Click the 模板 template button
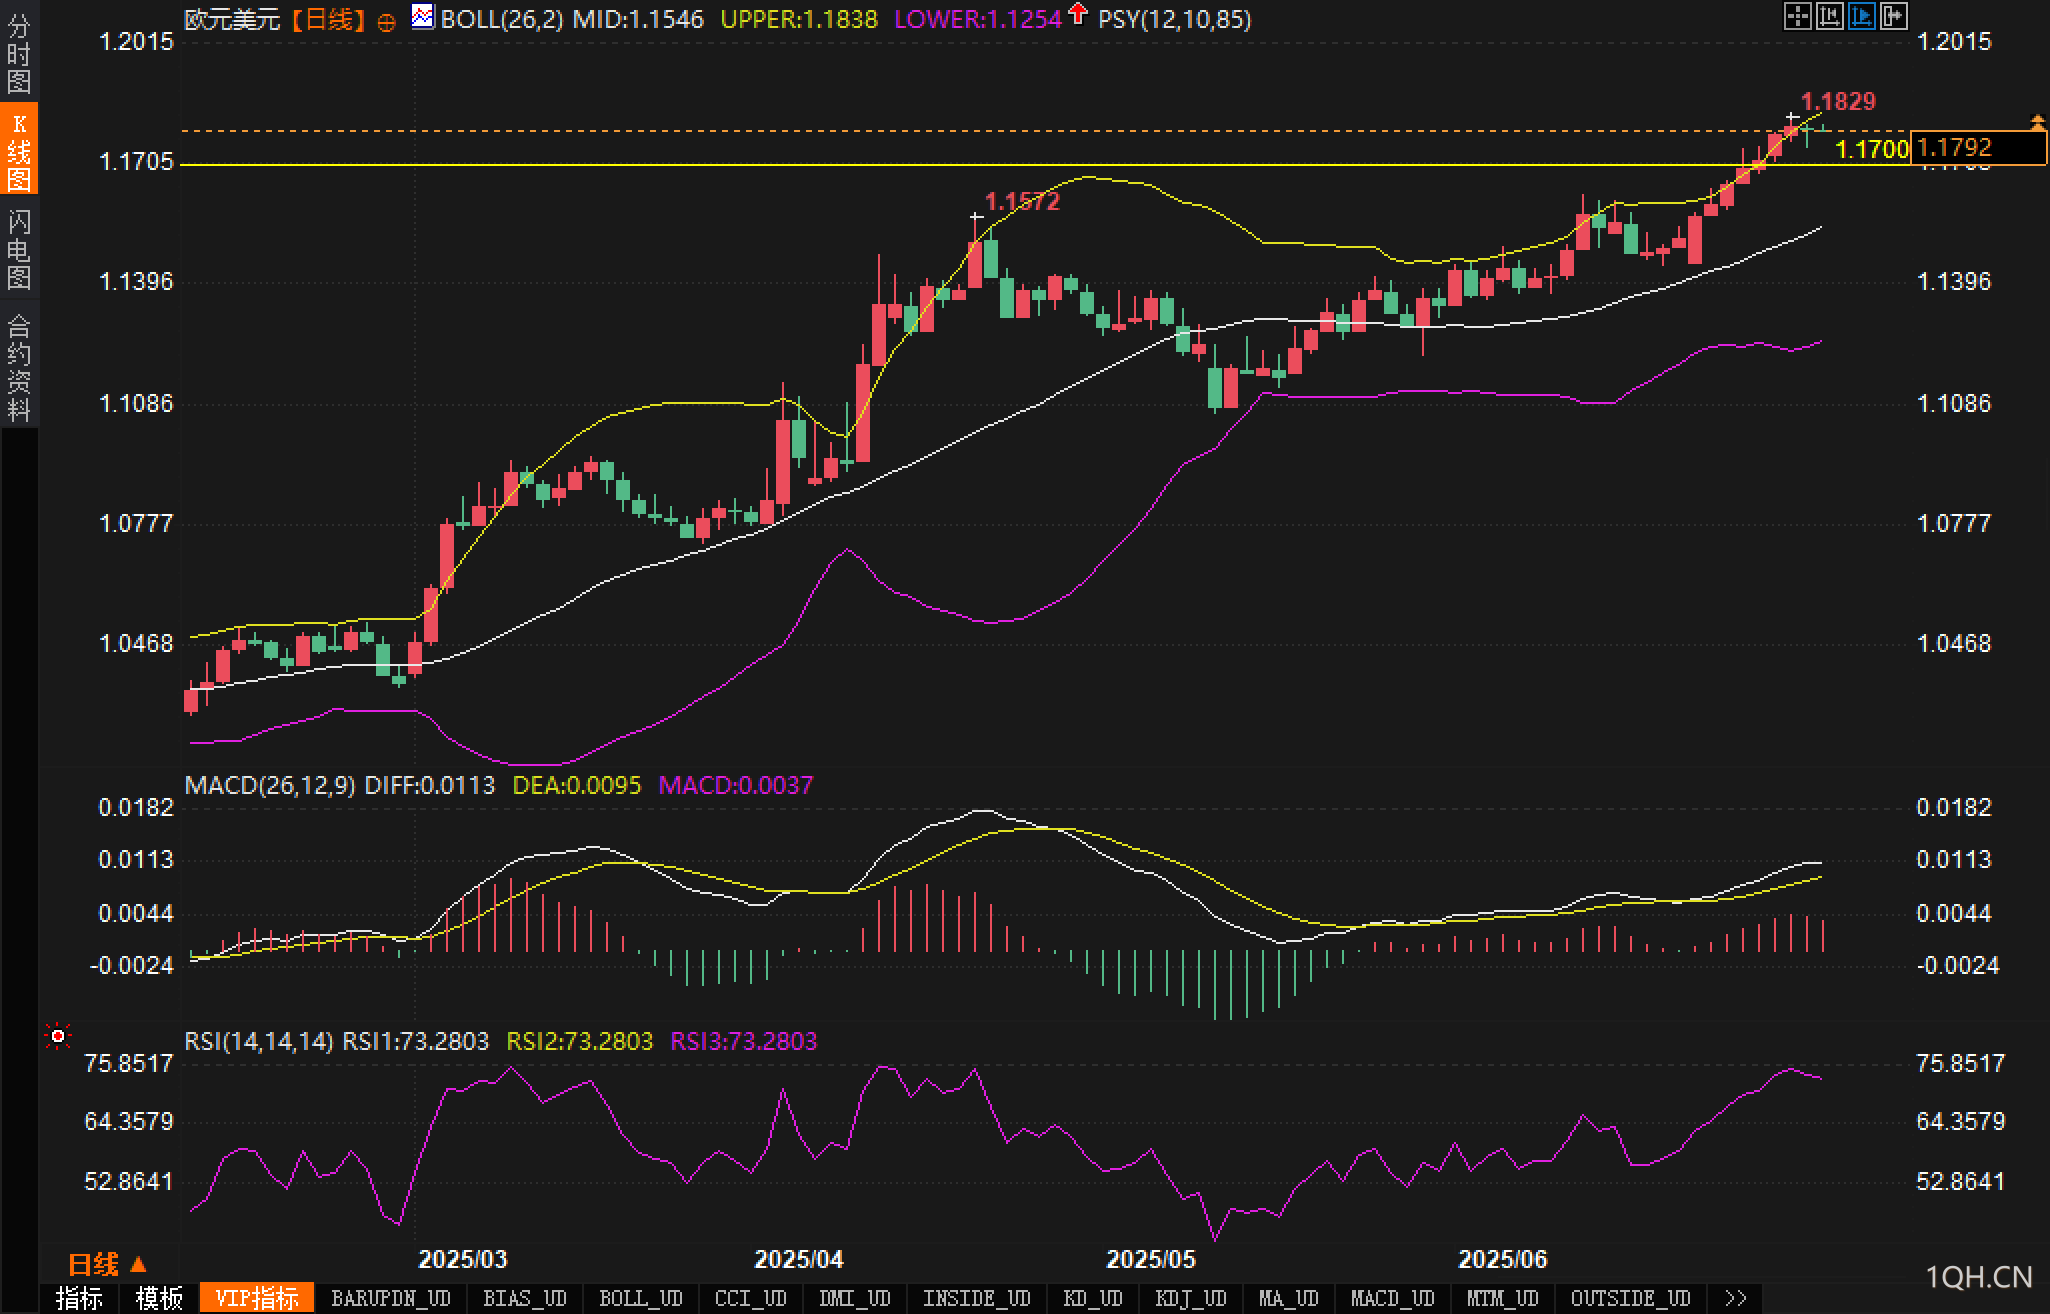 (159, 1298)
